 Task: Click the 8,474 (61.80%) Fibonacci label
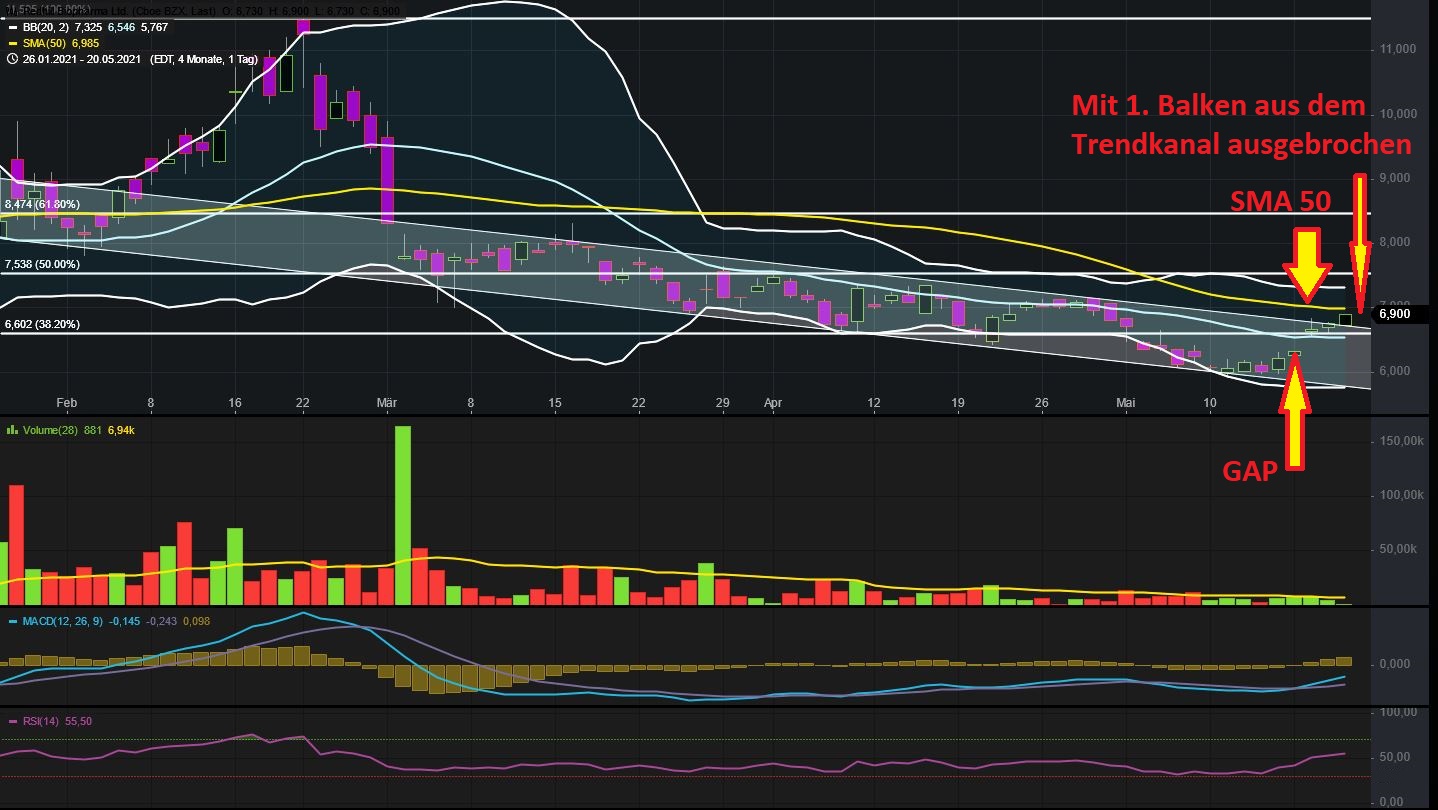click(x=40, y=203)
